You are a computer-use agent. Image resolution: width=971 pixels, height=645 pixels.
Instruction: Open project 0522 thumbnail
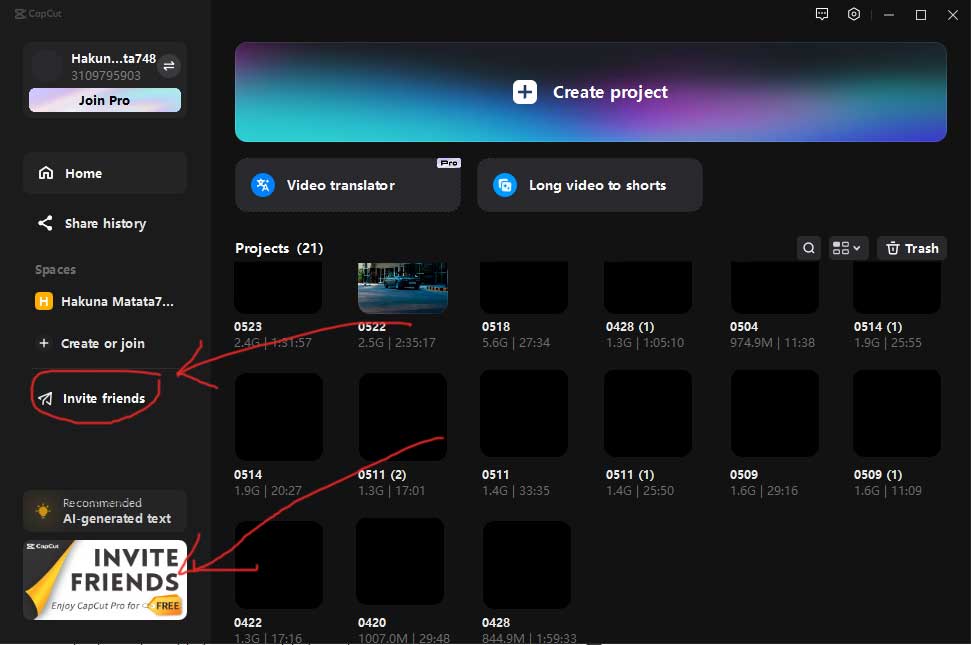coord(403,288)
